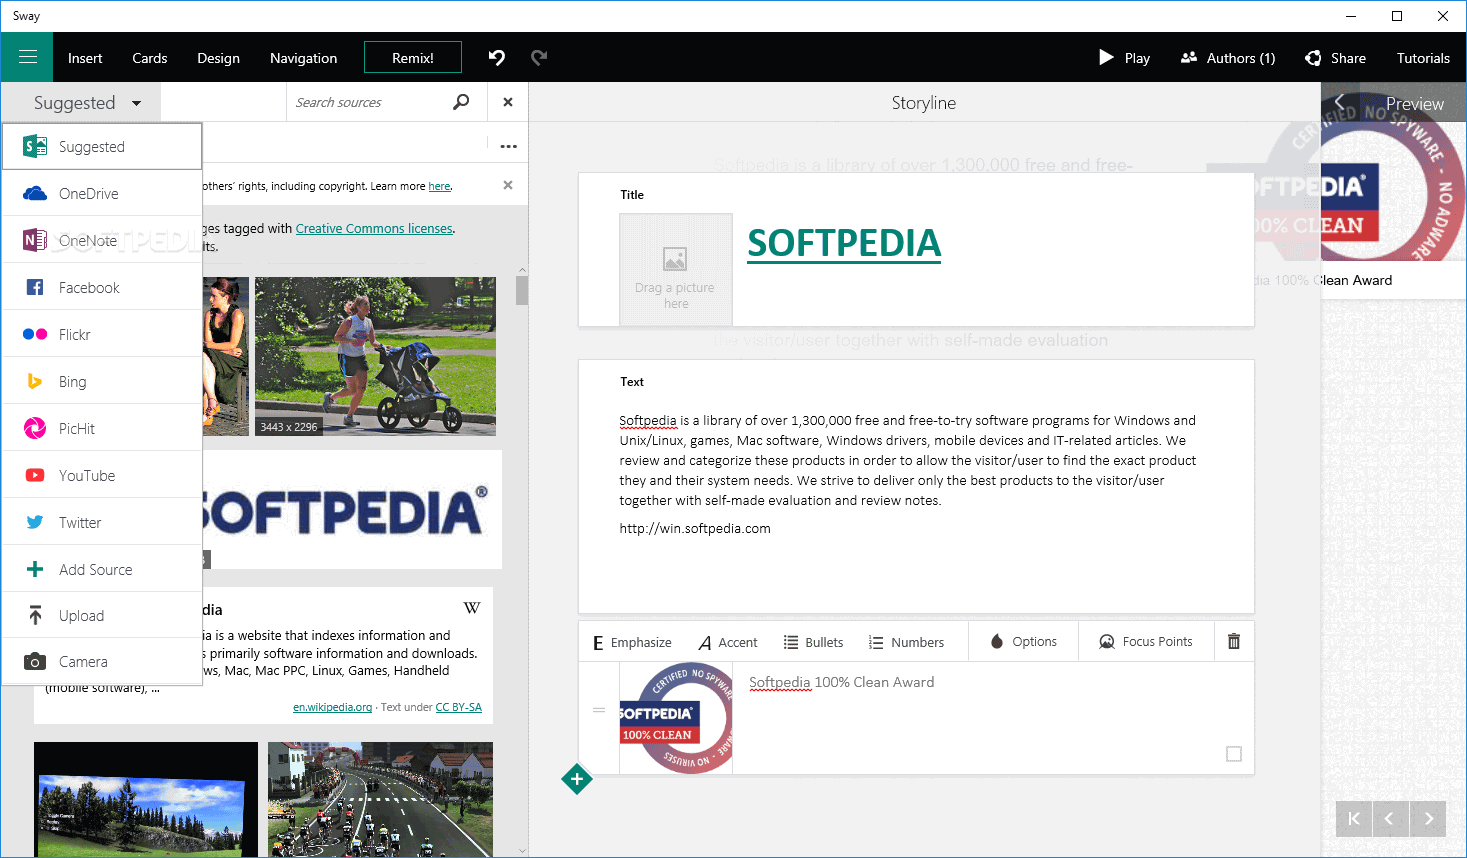Open Focus Points for the image
This screenshot has height=858, width=1467.
pos(1146,642)
